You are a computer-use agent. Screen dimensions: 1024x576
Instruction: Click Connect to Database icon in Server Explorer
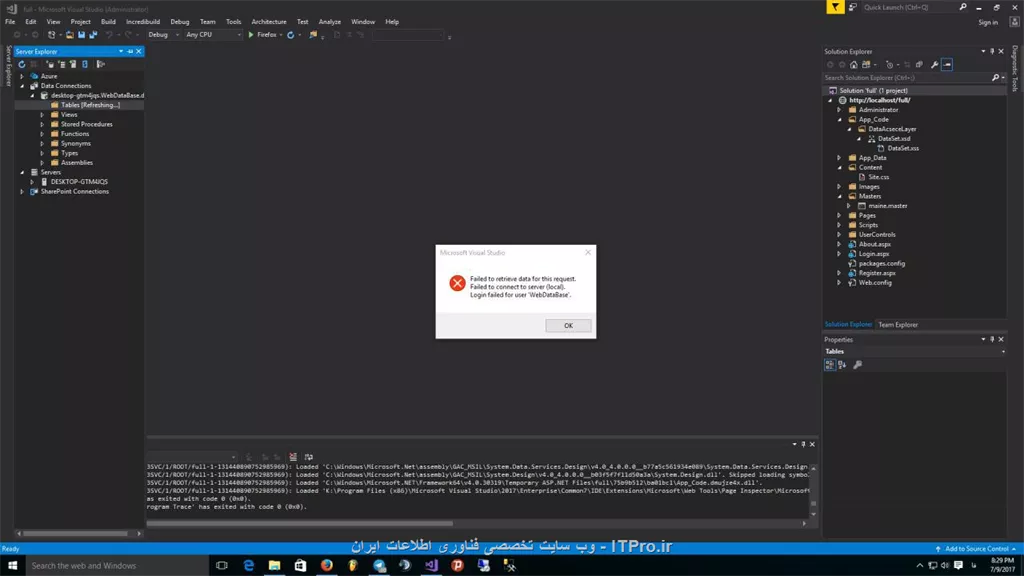click(x=50, y=64)
